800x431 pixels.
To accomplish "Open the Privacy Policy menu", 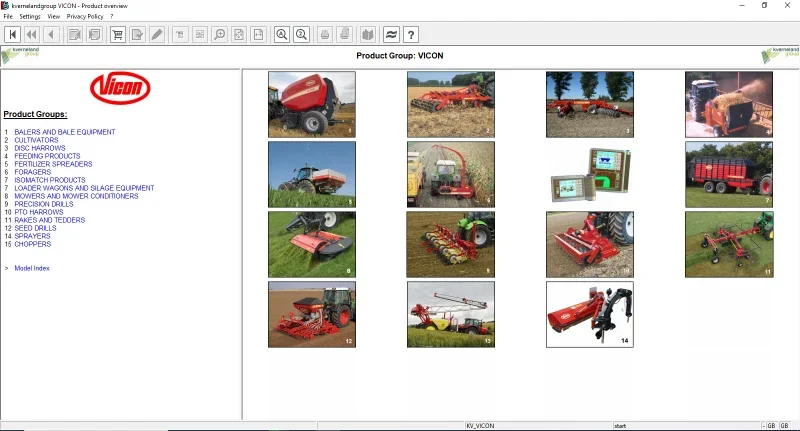I will click(85, 16).
